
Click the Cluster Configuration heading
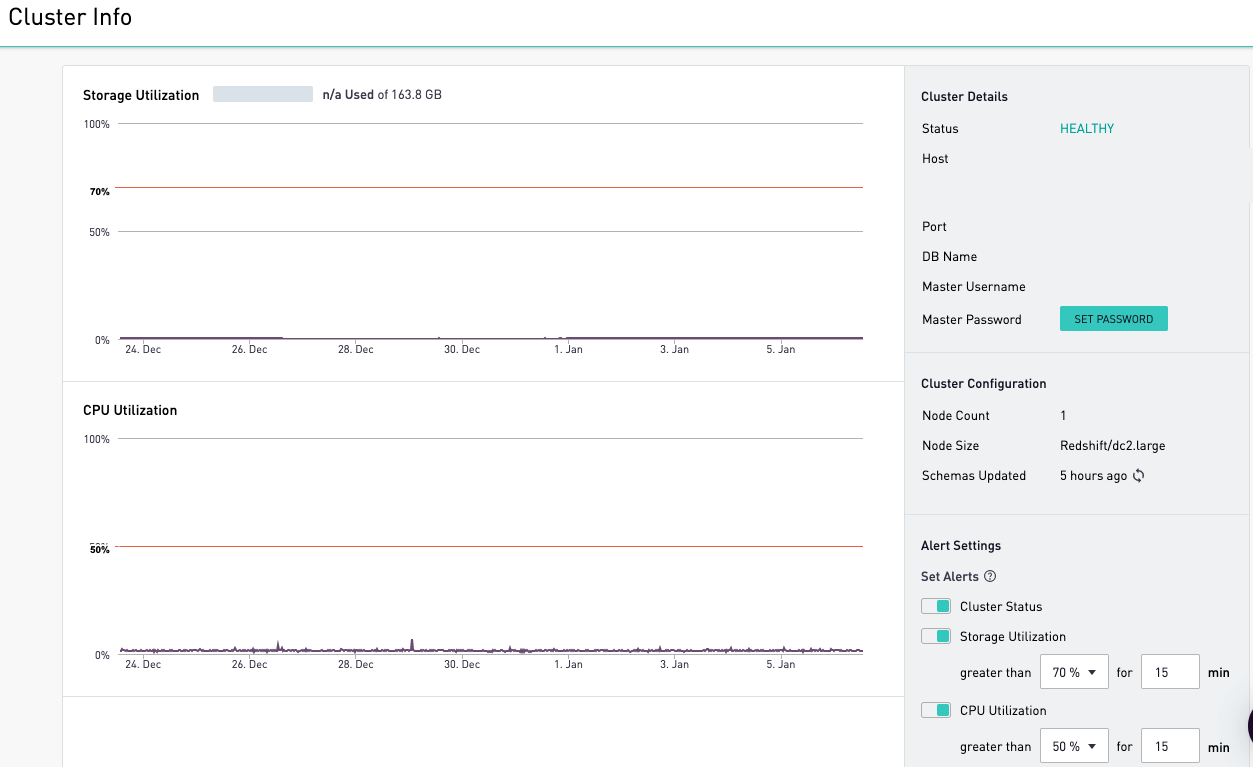(984, 384)
